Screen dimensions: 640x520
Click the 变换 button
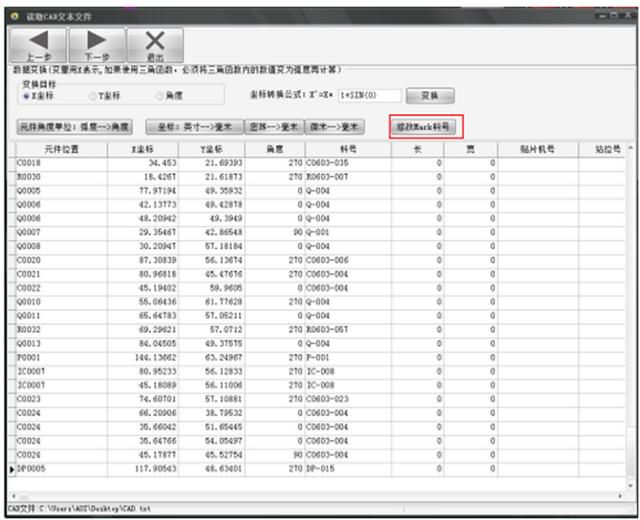coord(430,96)
